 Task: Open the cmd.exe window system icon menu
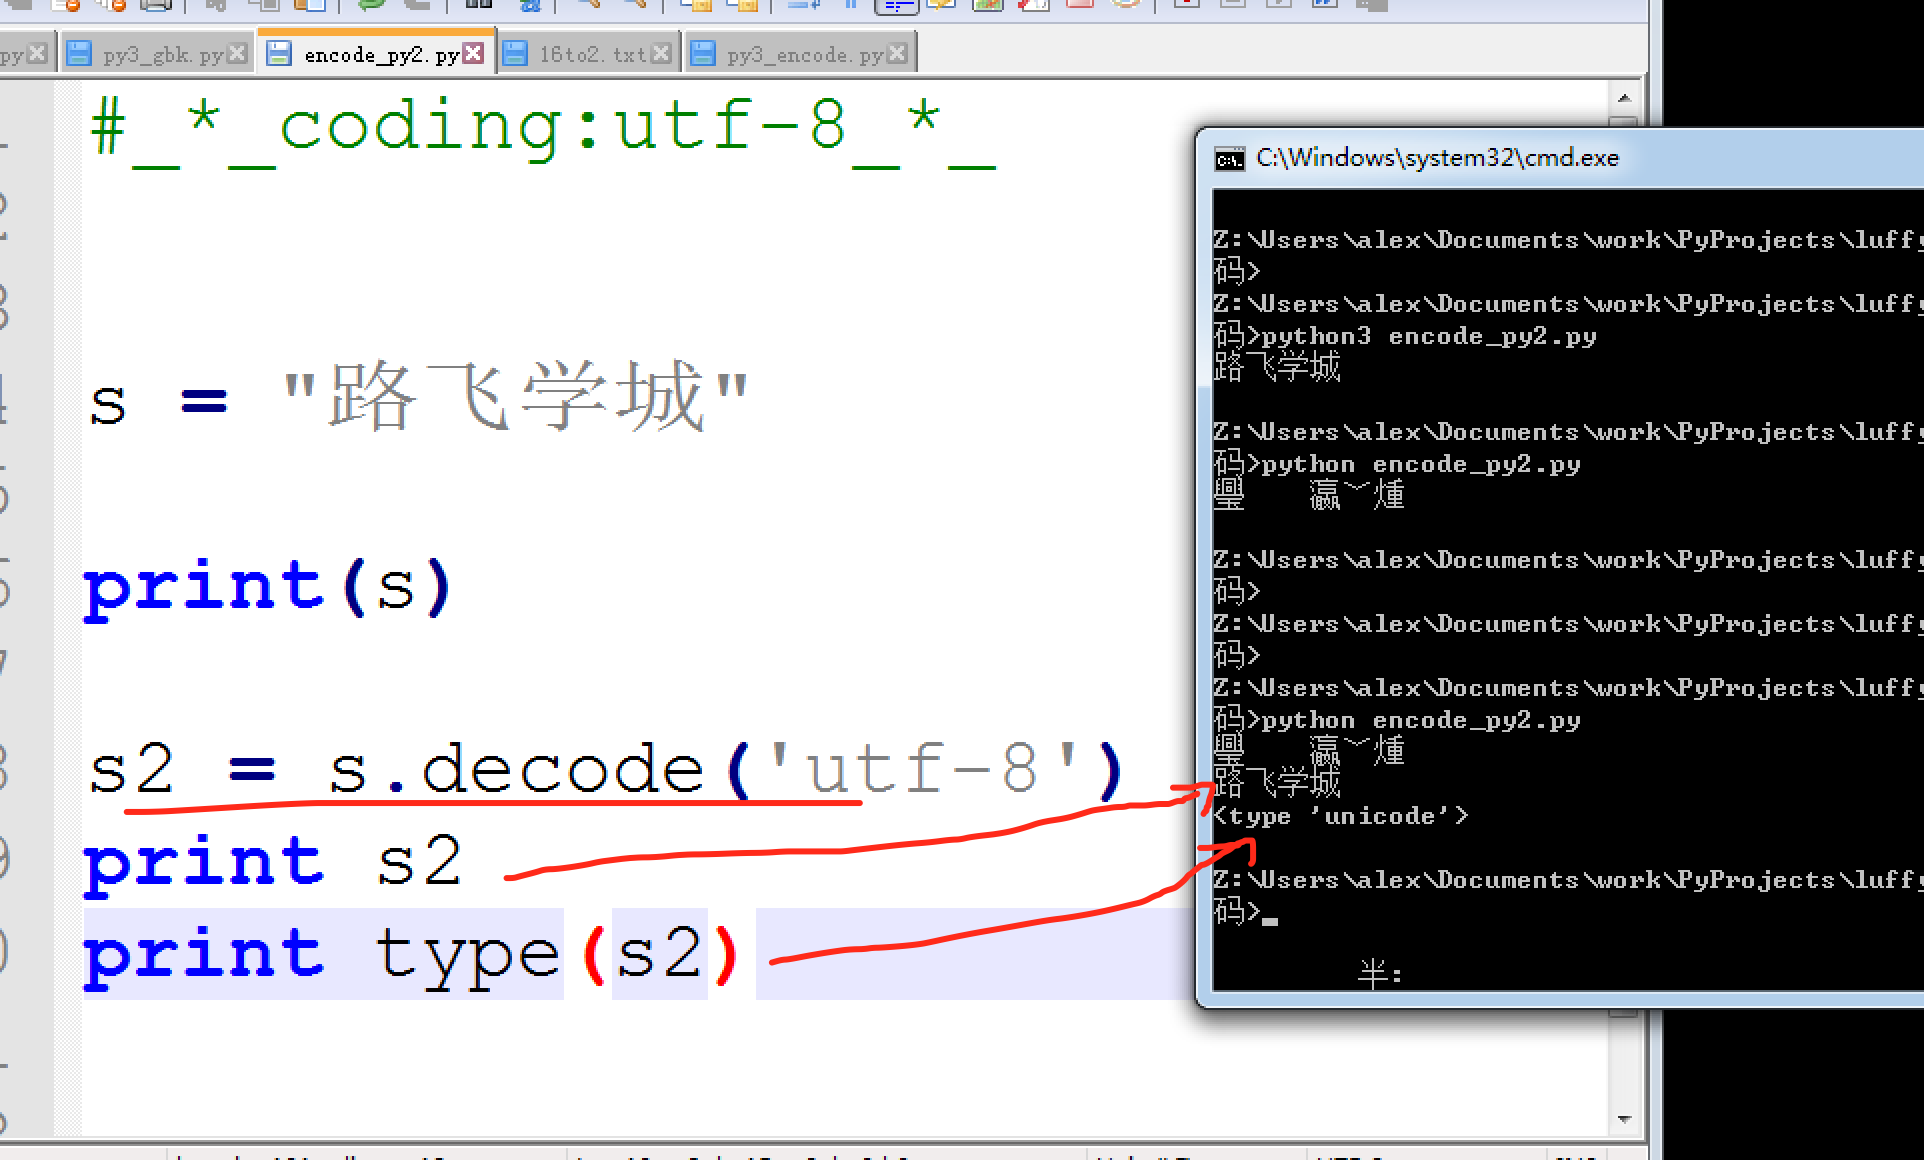pos(1228,159)
